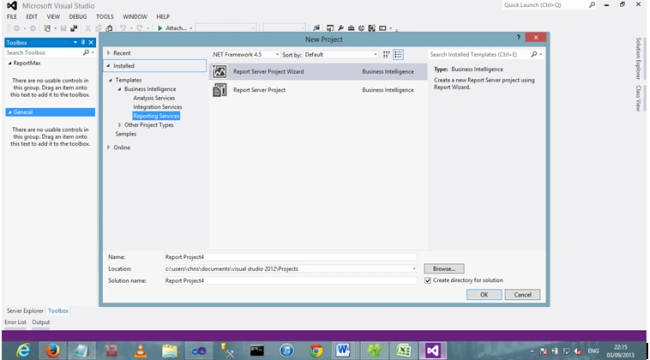Expand Other Project Types node
This screenshot has width=650, height=360.
click(x=120, y=125)
